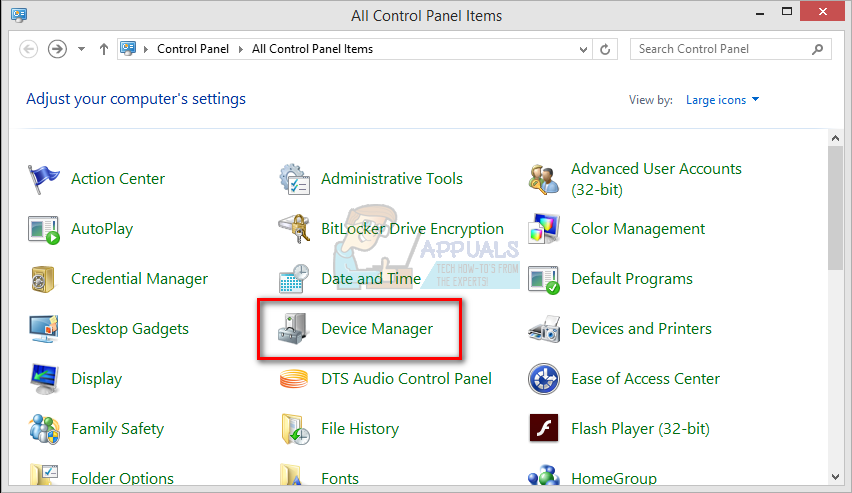Open the Devices and Printers icon
Screen dimensions: 852x493
(544, 329)
